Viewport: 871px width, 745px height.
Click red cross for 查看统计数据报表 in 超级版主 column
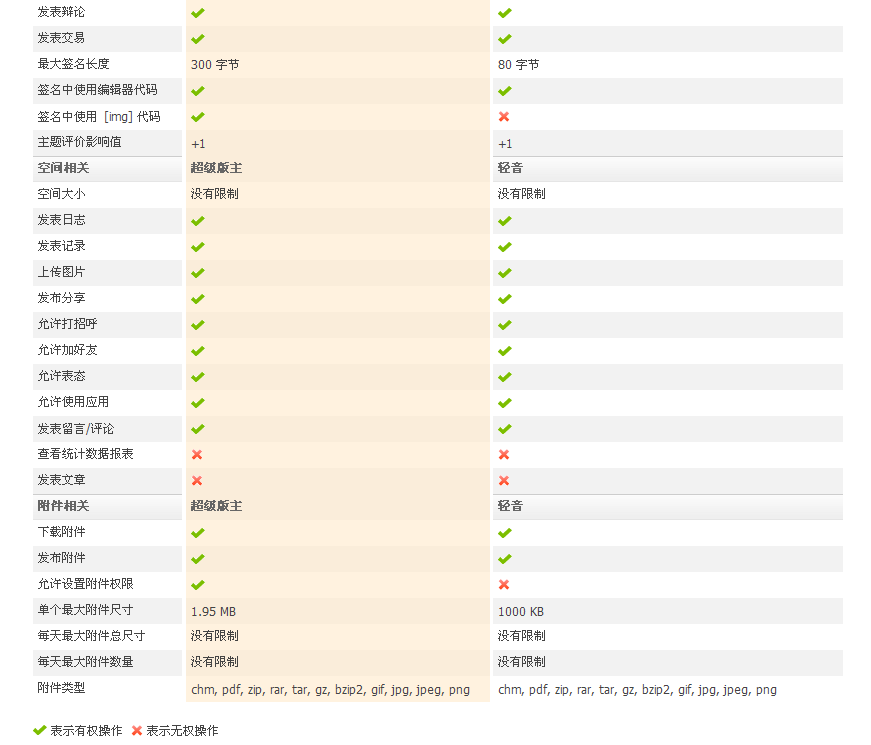(197, 454)
